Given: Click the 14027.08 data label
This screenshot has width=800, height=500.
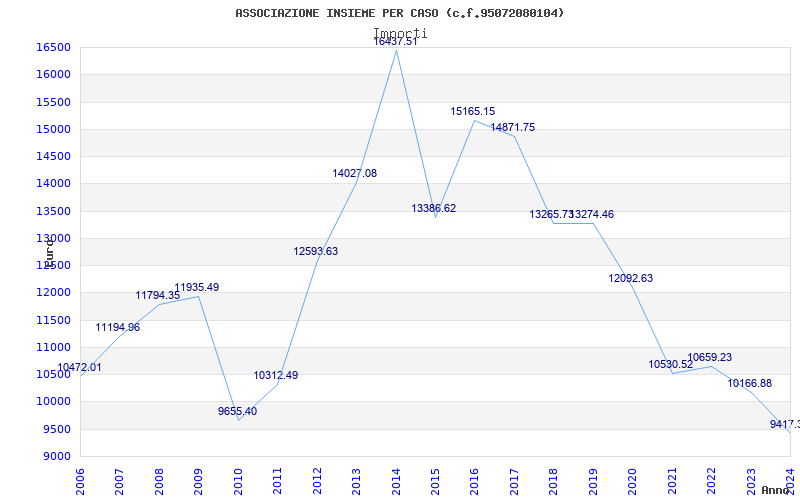Looking at the screenshot, I should pyautogui.click(x=355, y=173).
